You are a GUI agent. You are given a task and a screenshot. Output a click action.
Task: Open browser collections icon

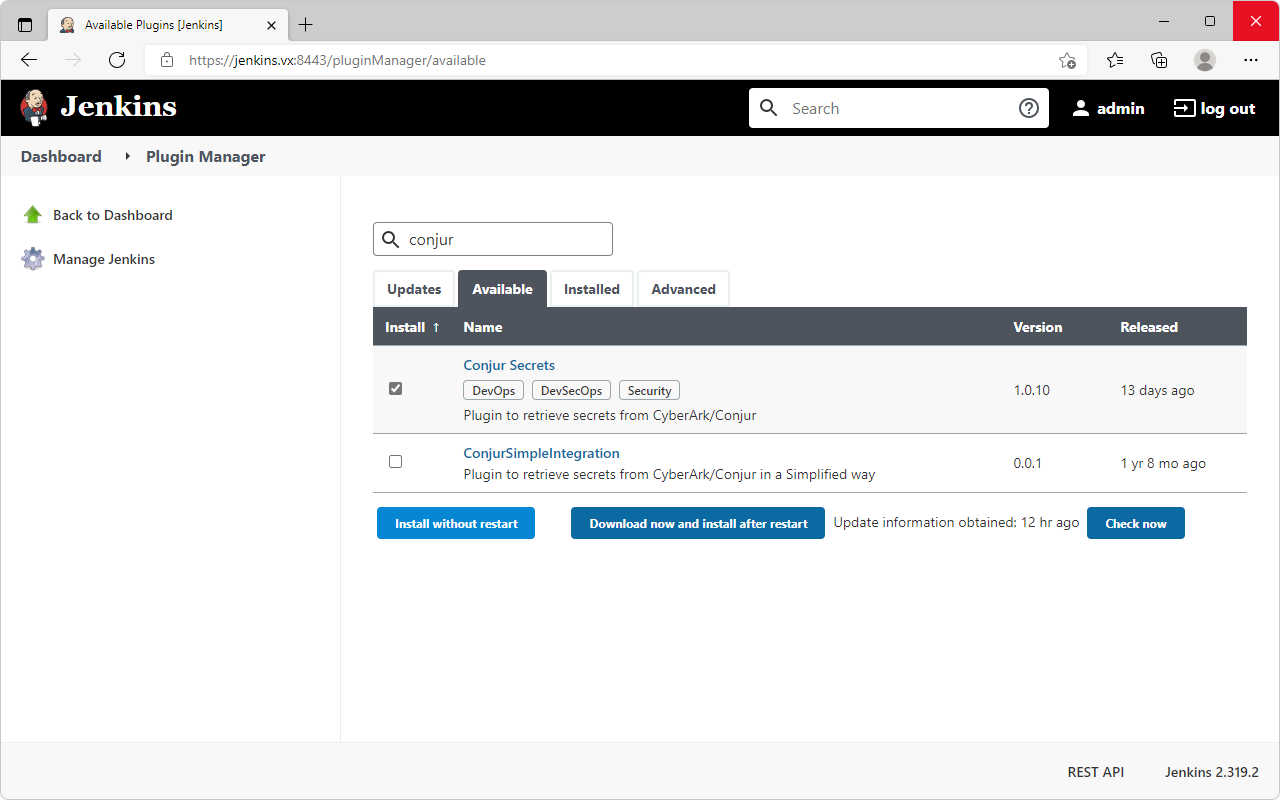(x=1159, y=60)
